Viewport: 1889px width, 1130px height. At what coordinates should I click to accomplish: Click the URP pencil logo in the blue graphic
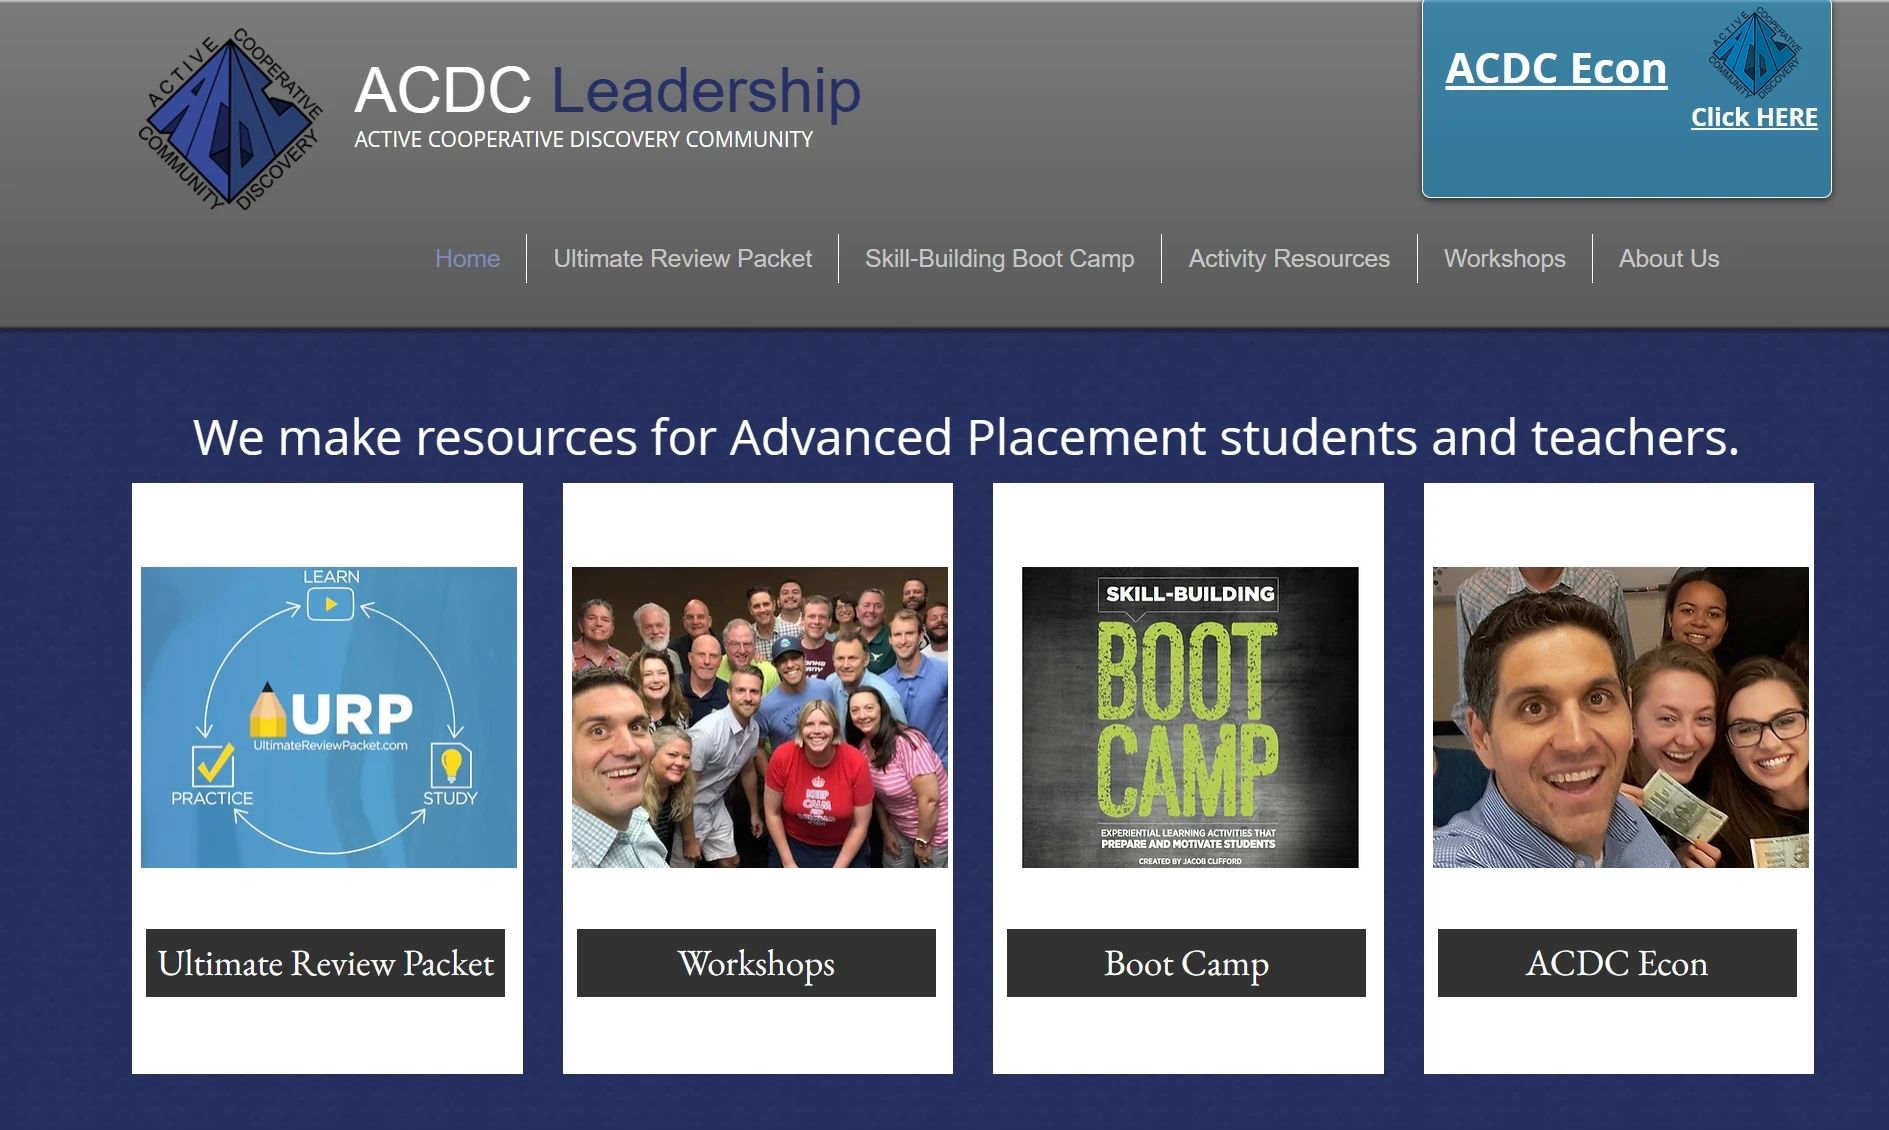pyautogui.click(x=330, y=711)
